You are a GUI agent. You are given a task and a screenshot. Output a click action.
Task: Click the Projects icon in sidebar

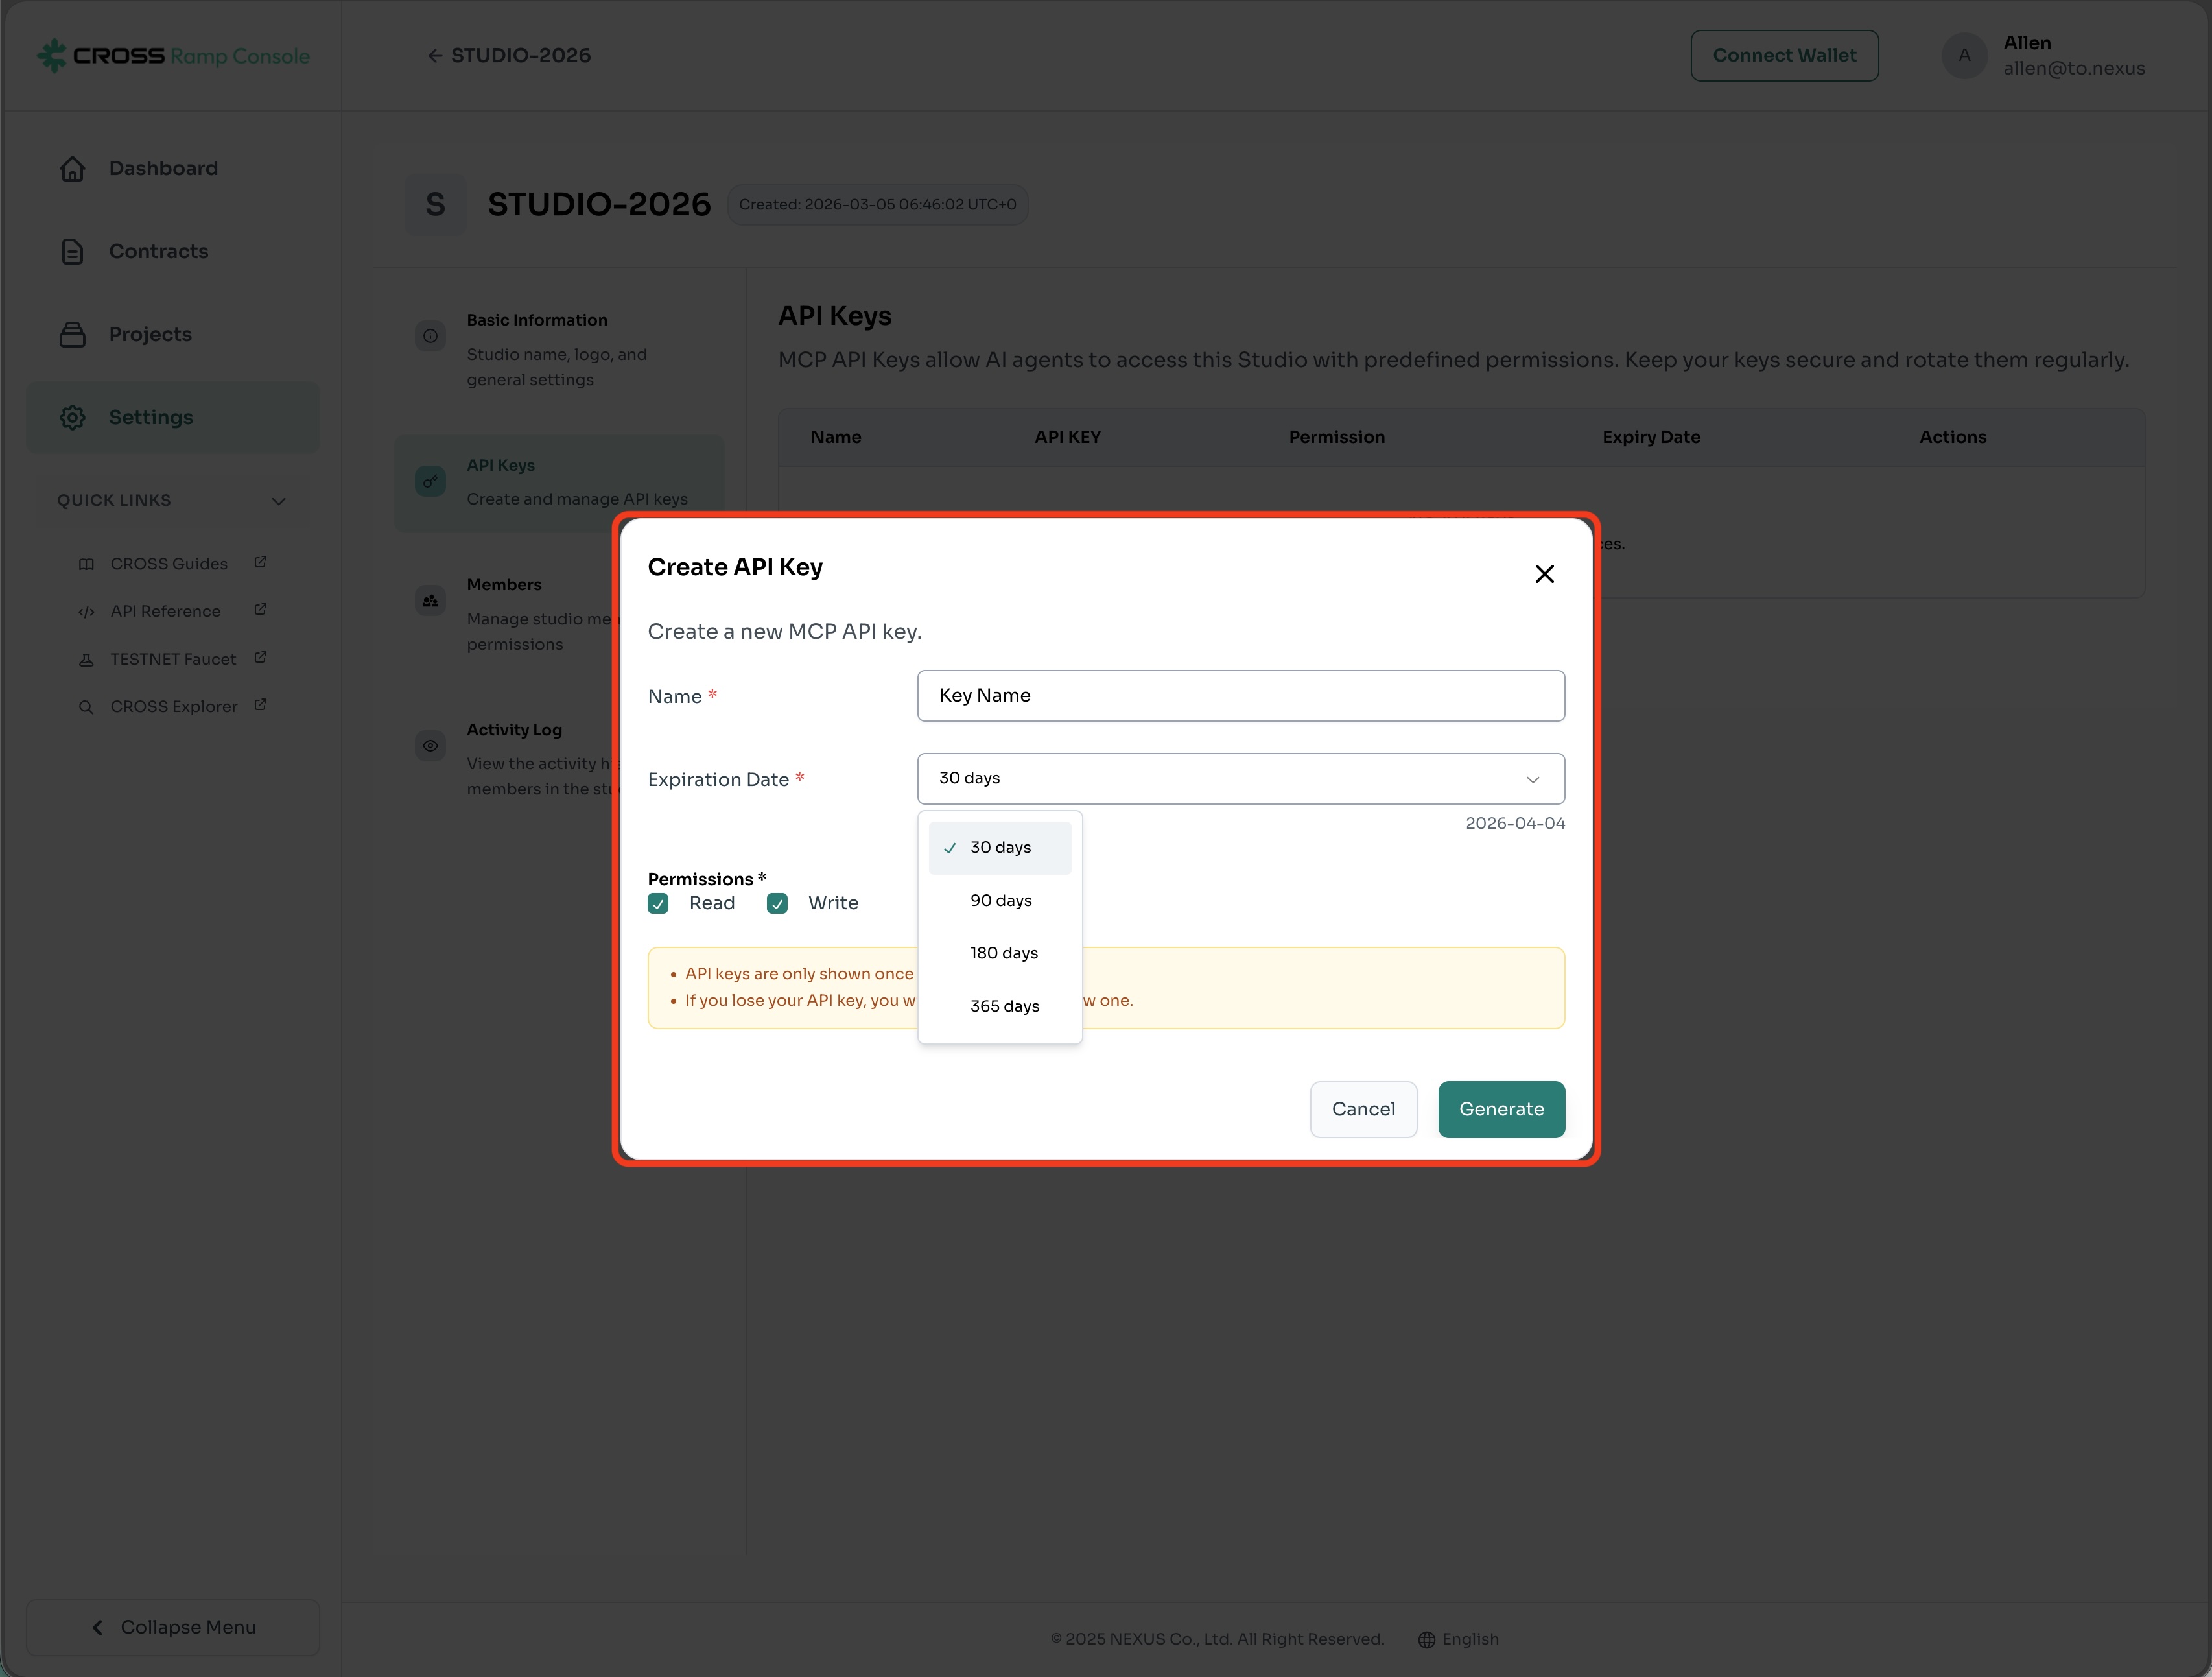[x=72, y=334]
